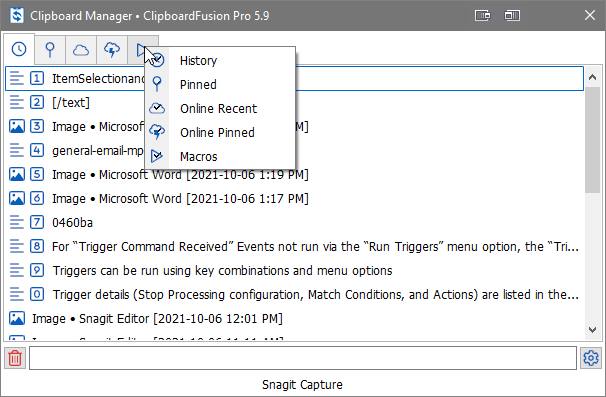Screen dimensions: 606x397
Task: Open the Online Recent cloud tab
Action: pyautogui.click(x=81, y=50)
